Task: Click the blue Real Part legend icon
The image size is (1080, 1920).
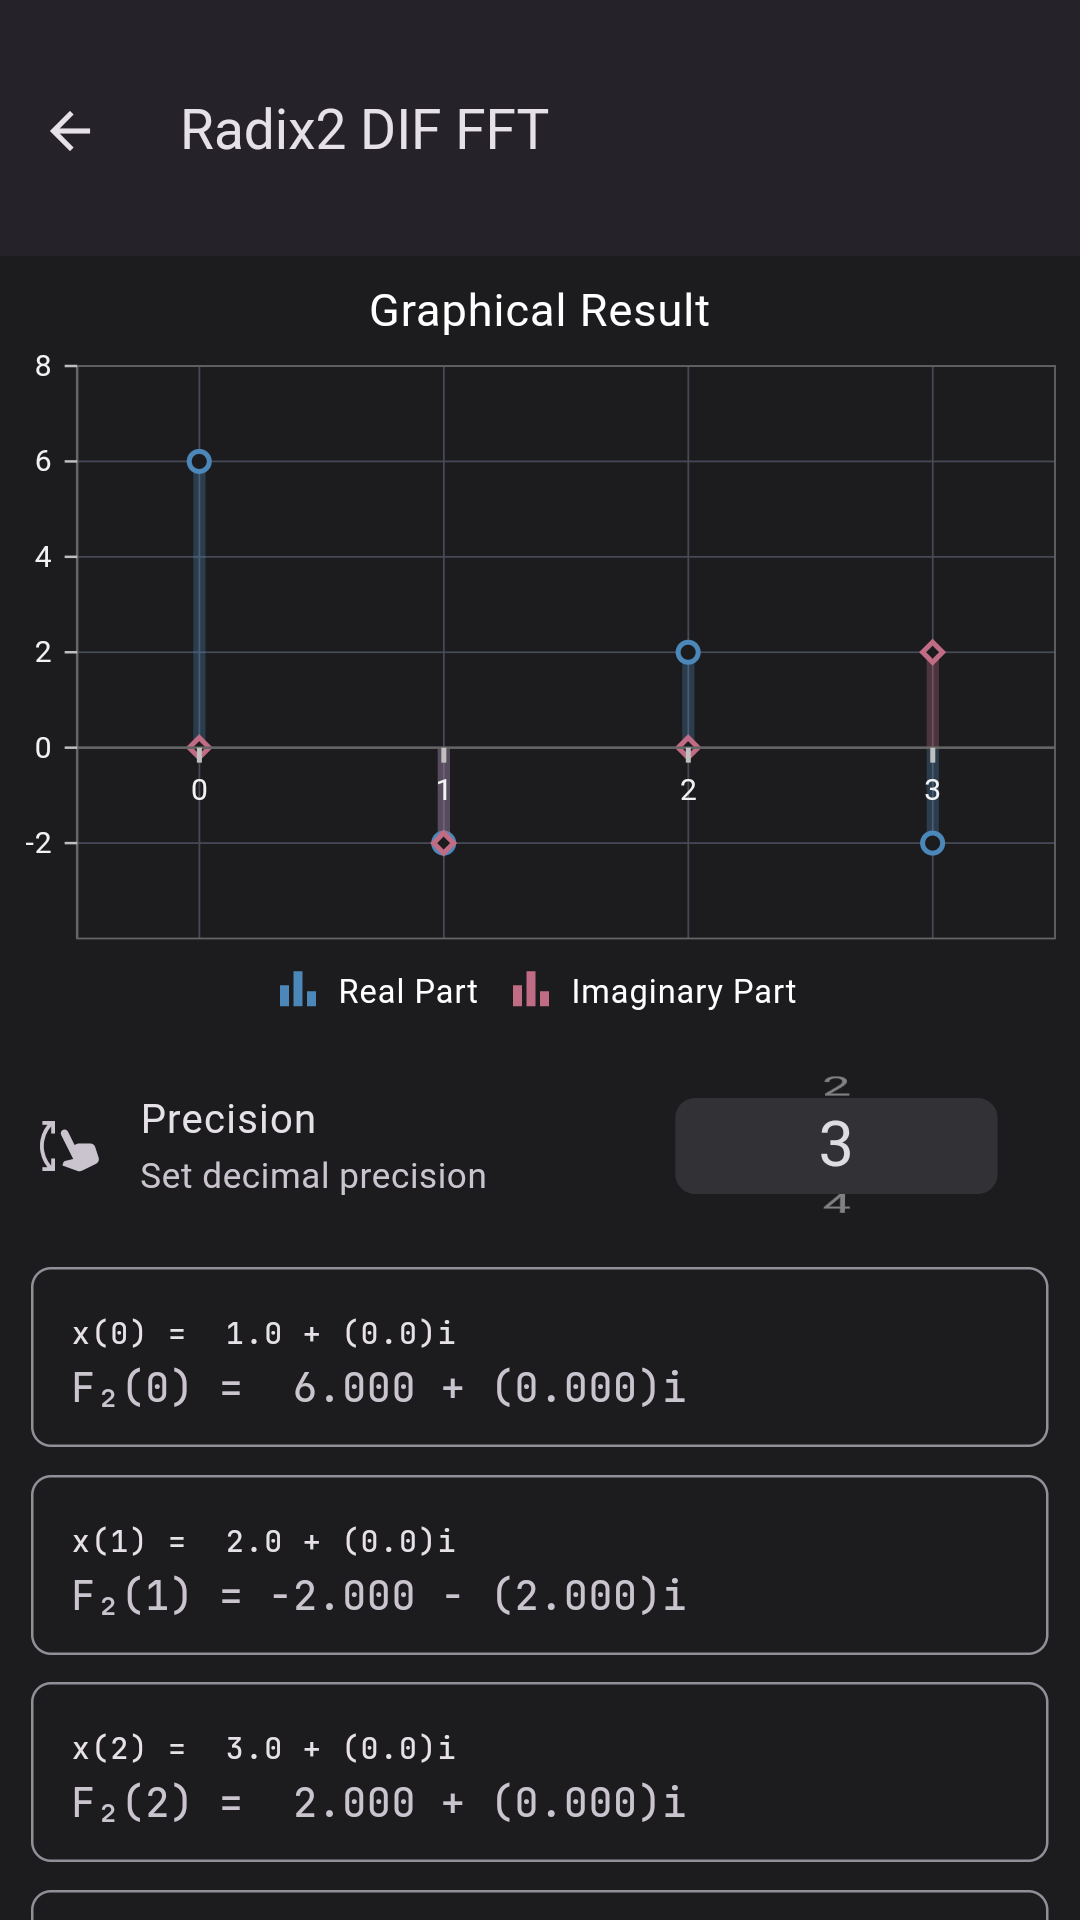Action: pos(298,990)
